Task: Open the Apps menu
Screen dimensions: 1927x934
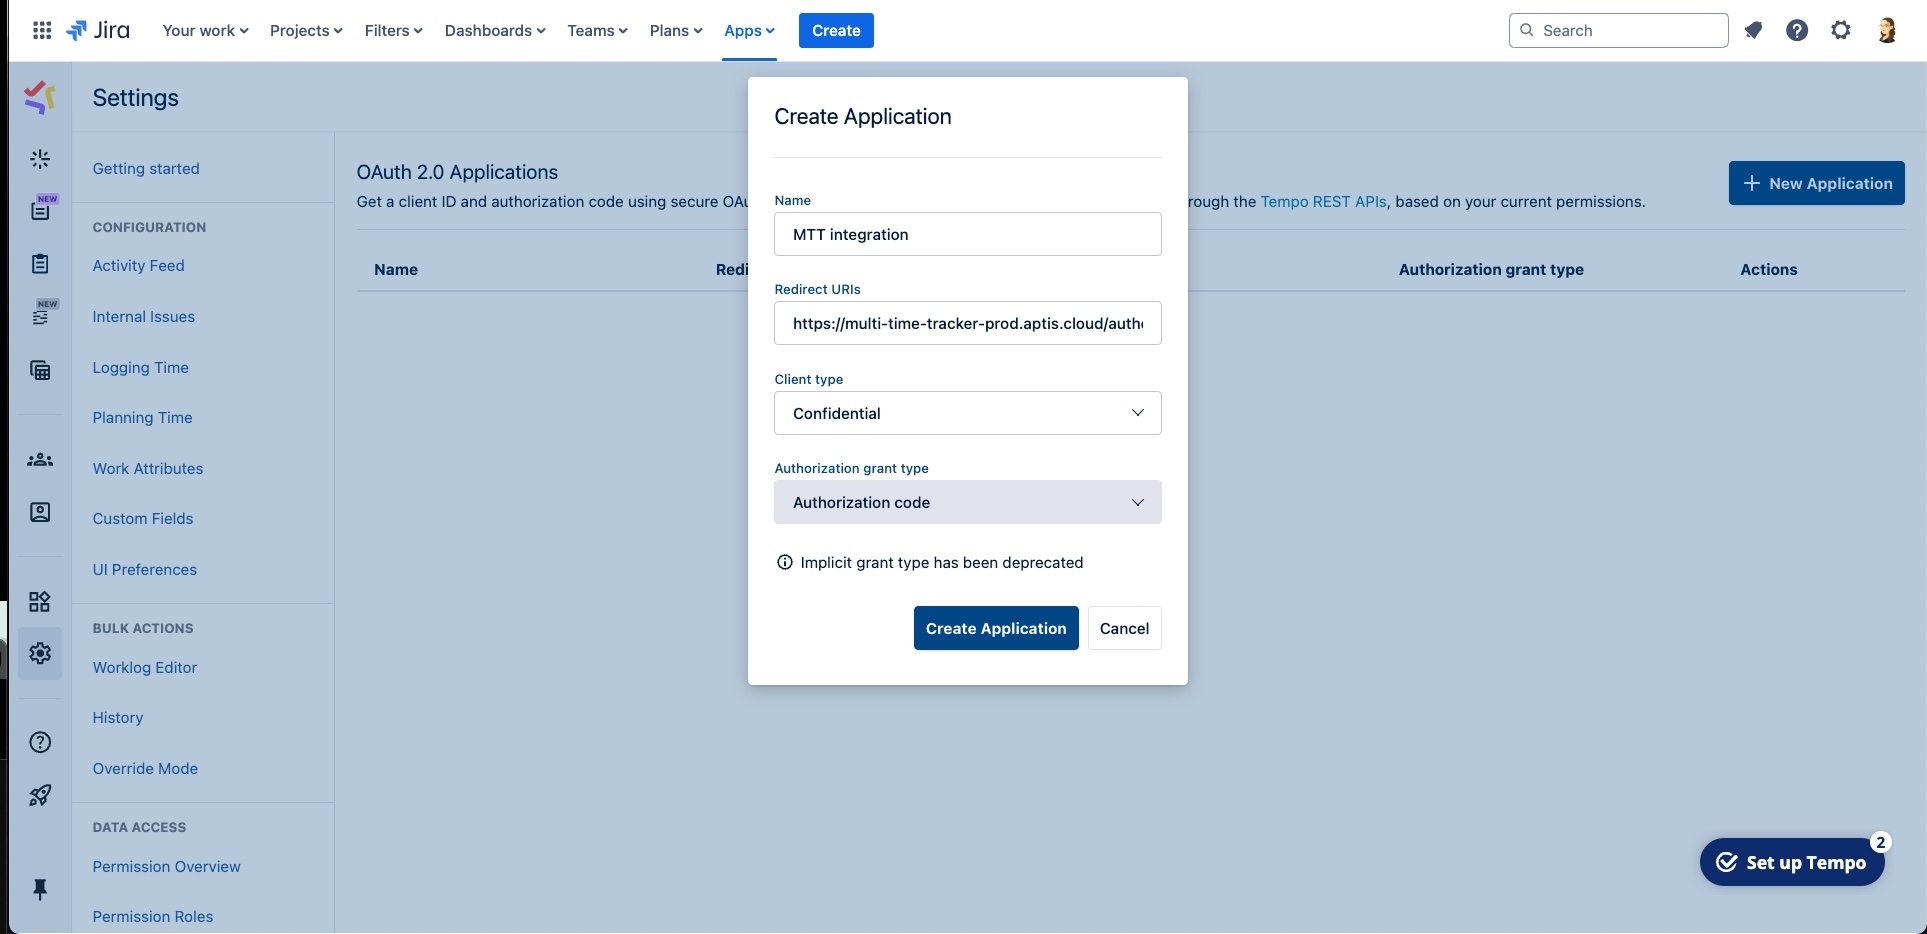Action: (749, 30)
